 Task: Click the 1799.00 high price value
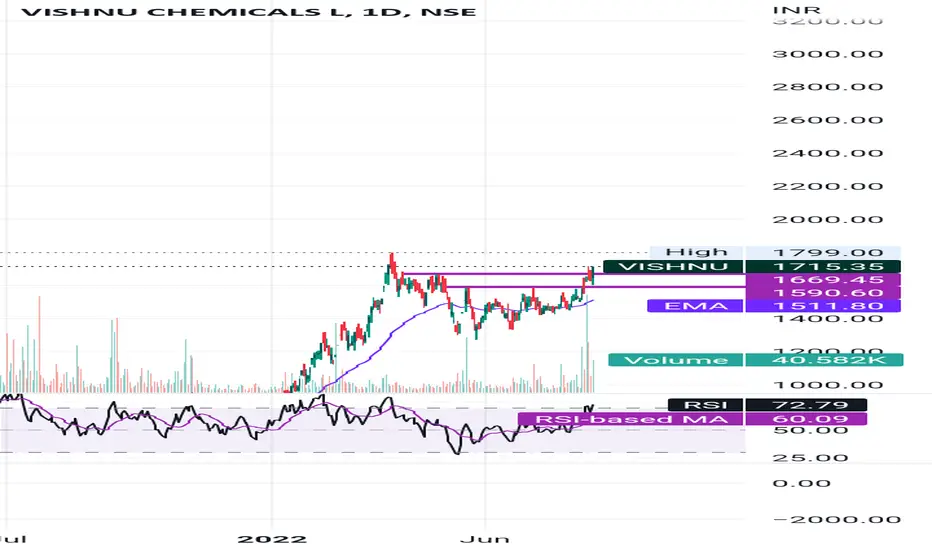pyautogui.click(x=823, y=252)
